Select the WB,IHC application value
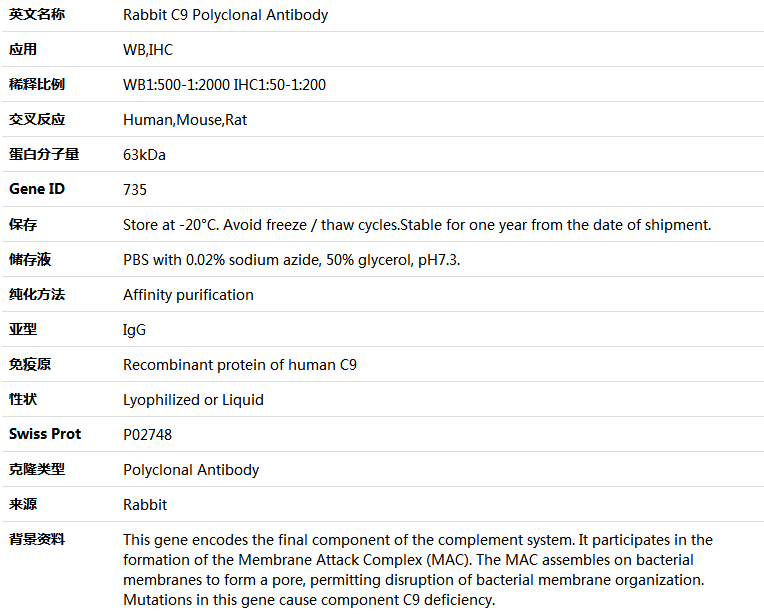This screenshot has height=614, width=764. 148,50
